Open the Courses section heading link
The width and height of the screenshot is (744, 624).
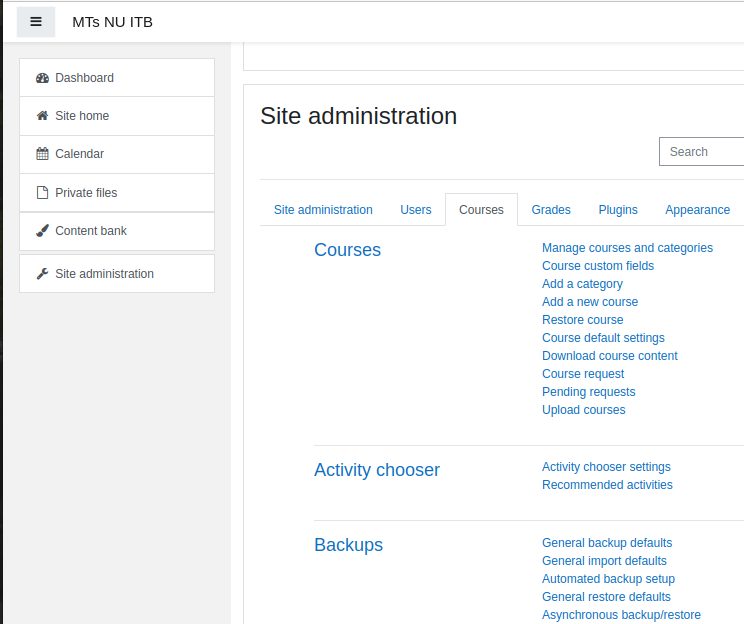(x=347, y=250)
